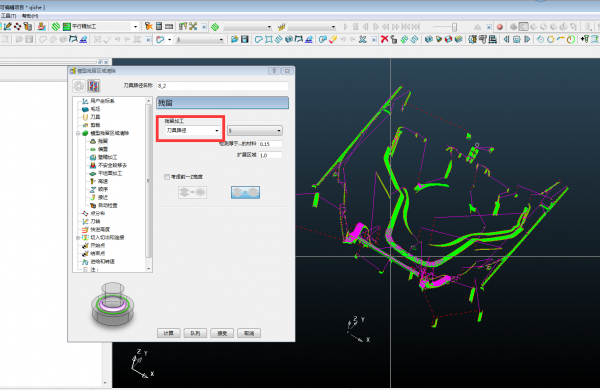Image resolution: width=600 pixels, height=390 pixels.
Task: Click the floppy save icon in second toolbar
Action: tap(245, 39)
